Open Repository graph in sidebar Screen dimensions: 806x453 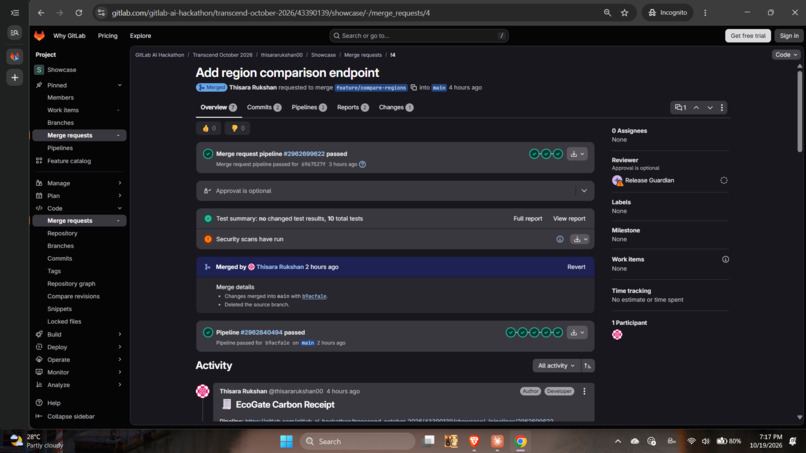tap(71, 284)
